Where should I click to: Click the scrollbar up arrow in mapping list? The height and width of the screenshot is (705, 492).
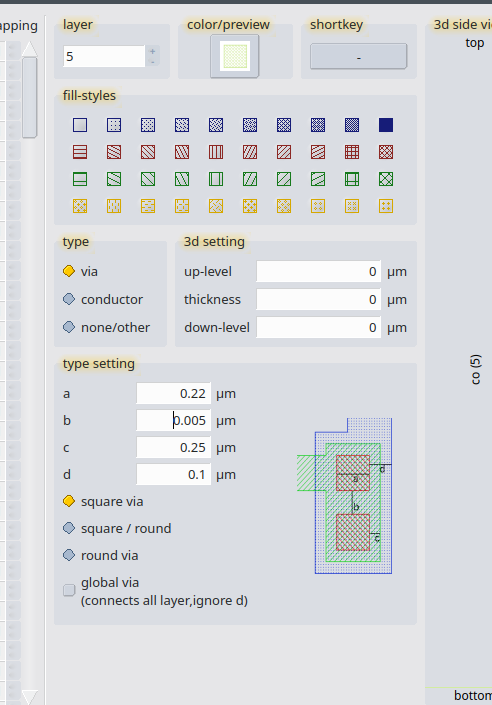coord(30,49)
